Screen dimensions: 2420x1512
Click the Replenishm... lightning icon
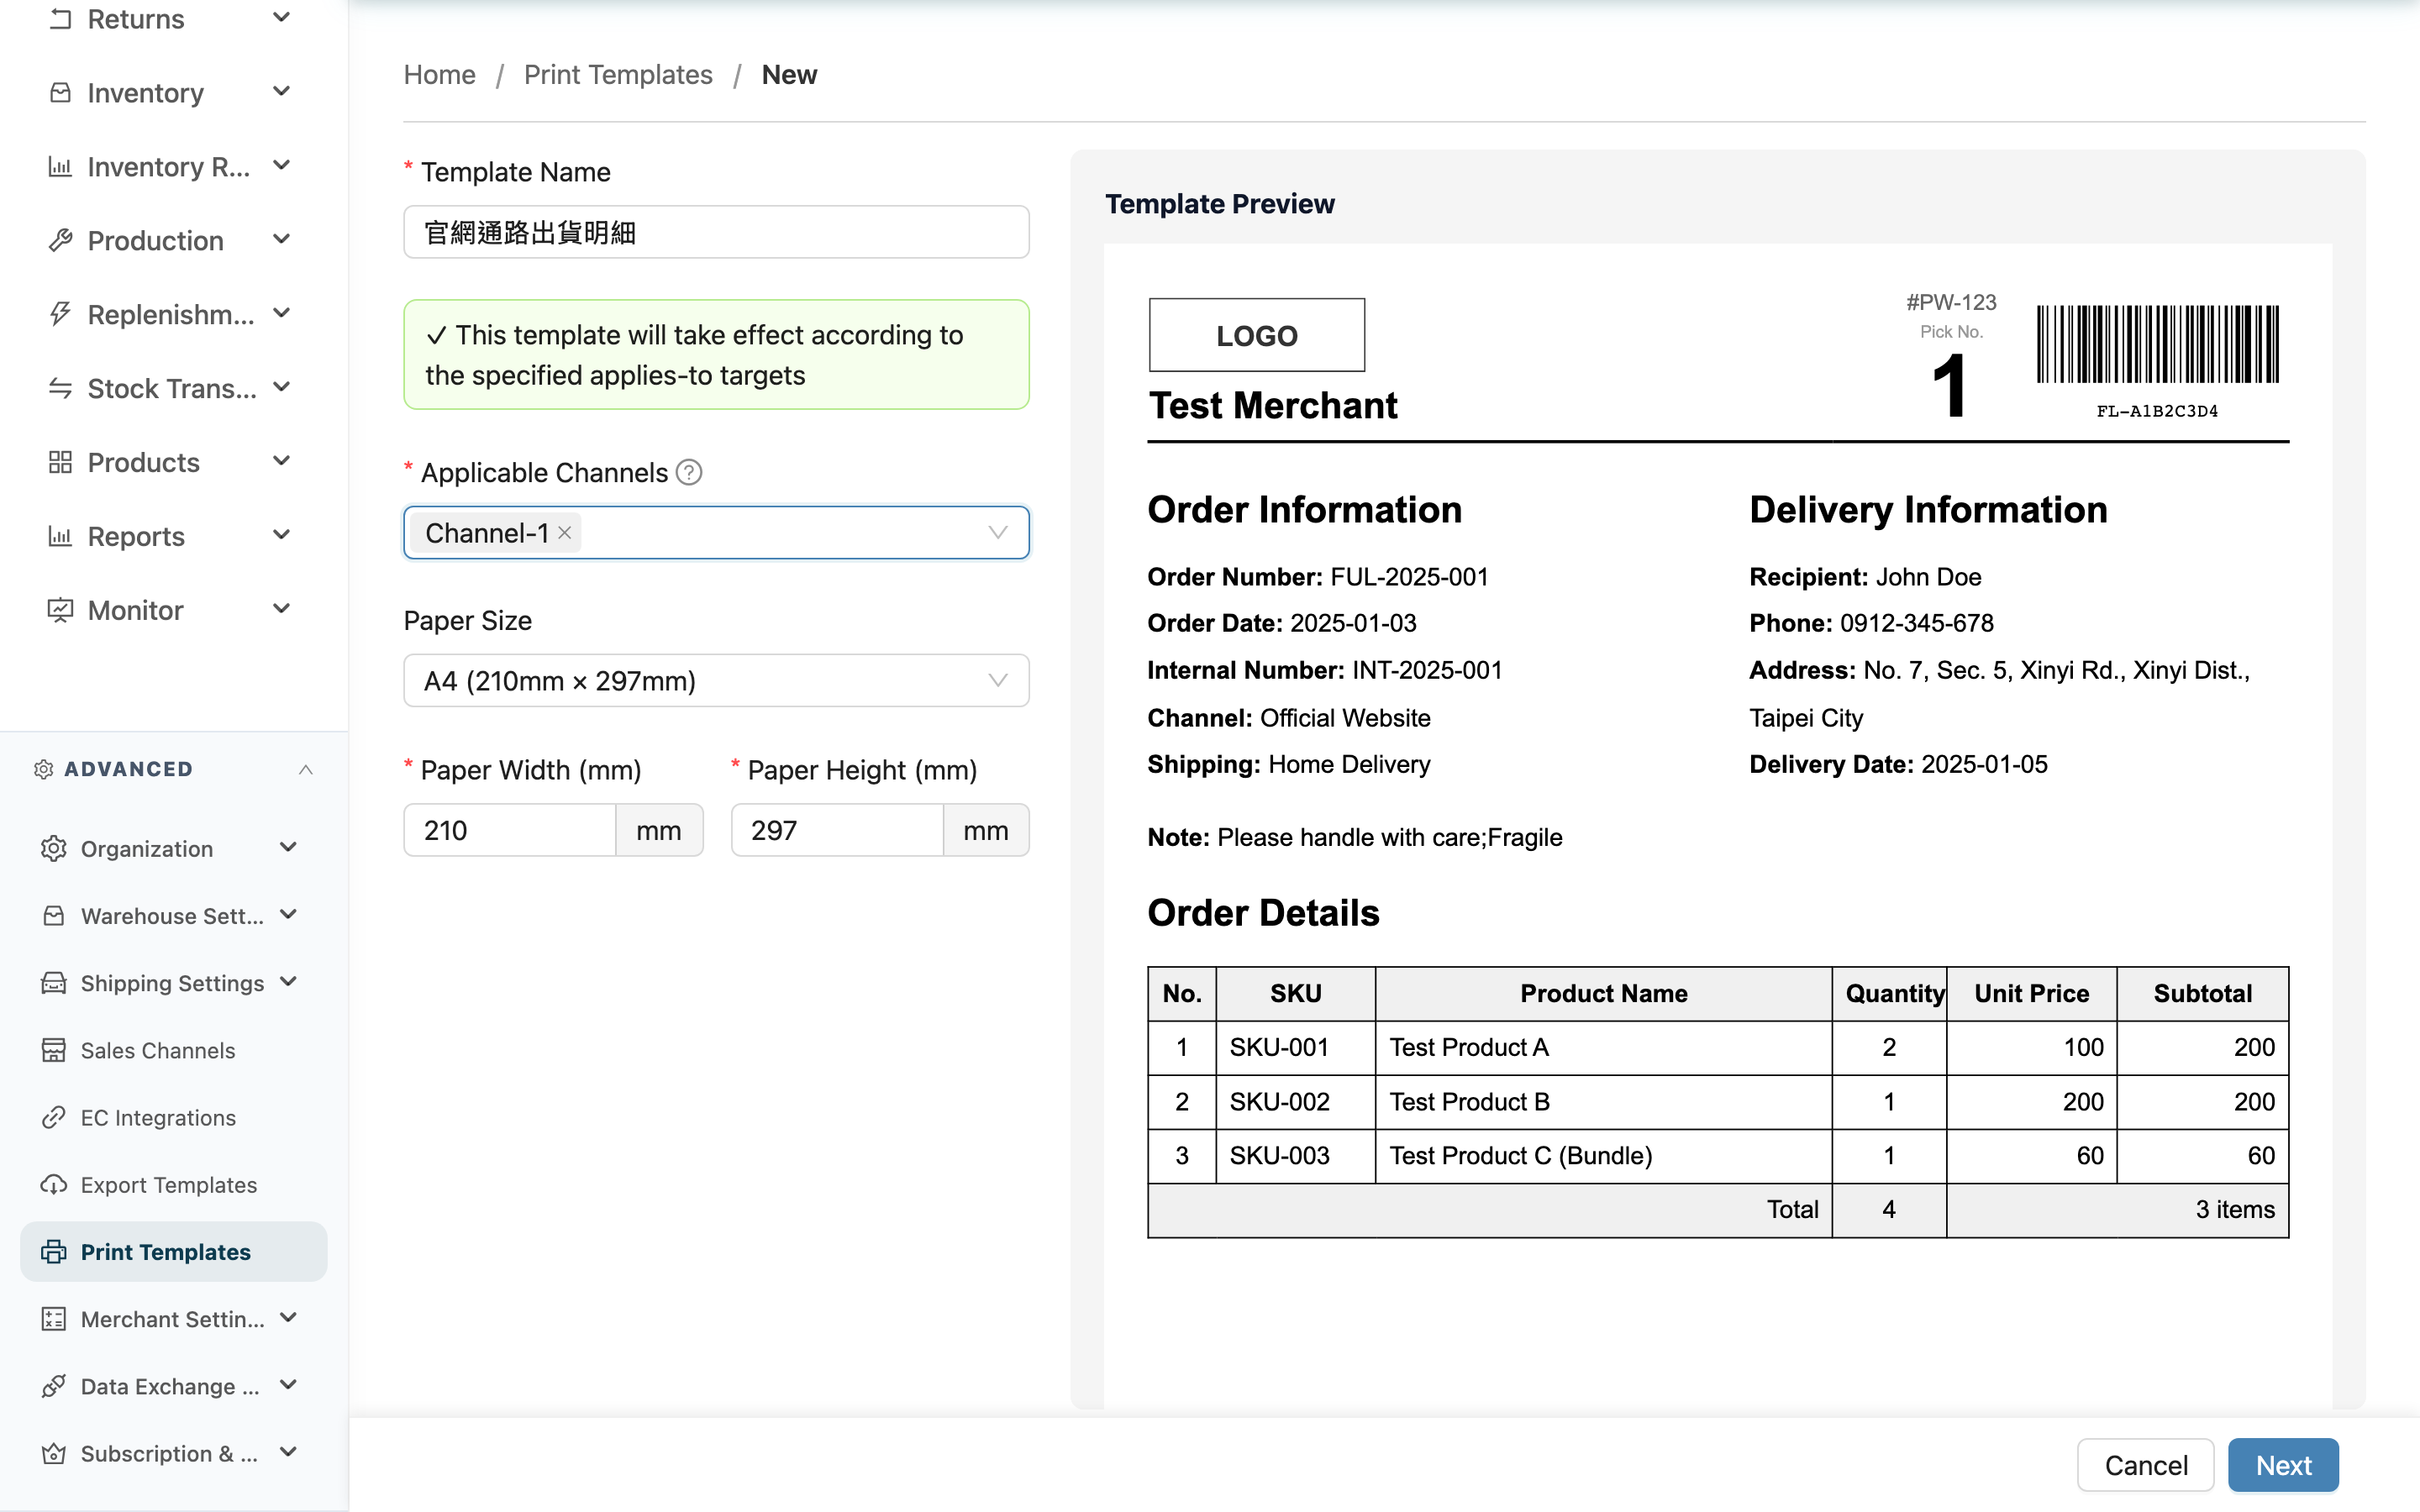click(x=60, y=314)
